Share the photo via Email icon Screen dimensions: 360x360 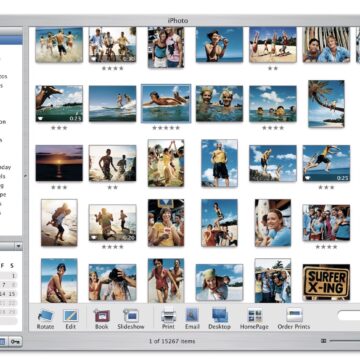point(192,315)
